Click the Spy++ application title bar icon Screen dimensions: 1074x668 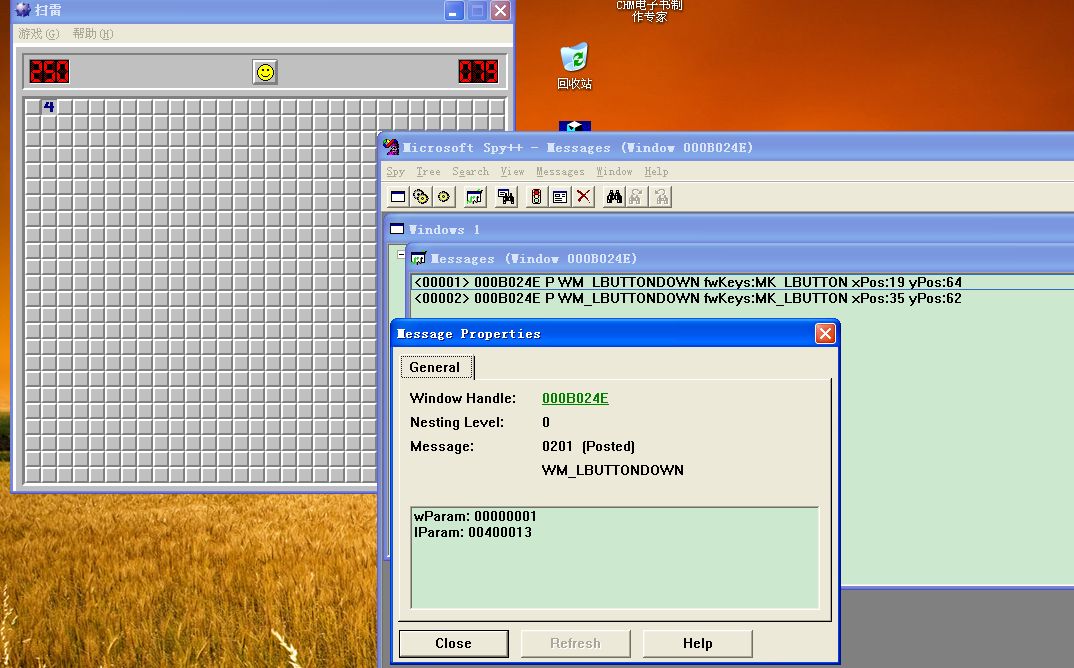391,147
